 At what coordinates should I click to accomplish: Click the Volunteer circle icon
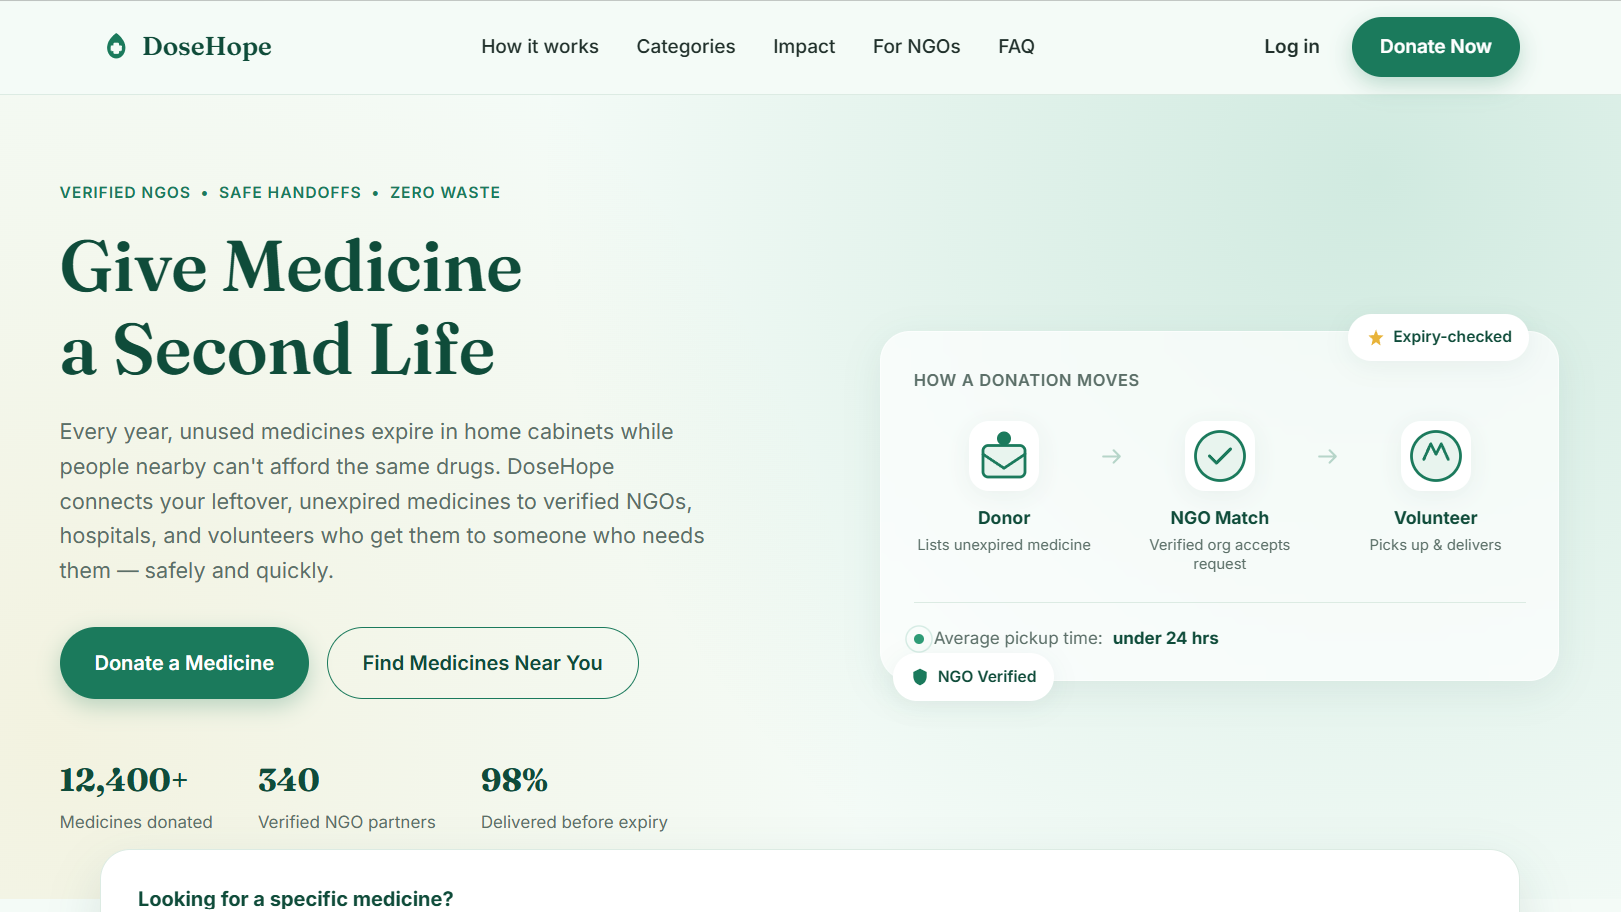[1435, 456]
